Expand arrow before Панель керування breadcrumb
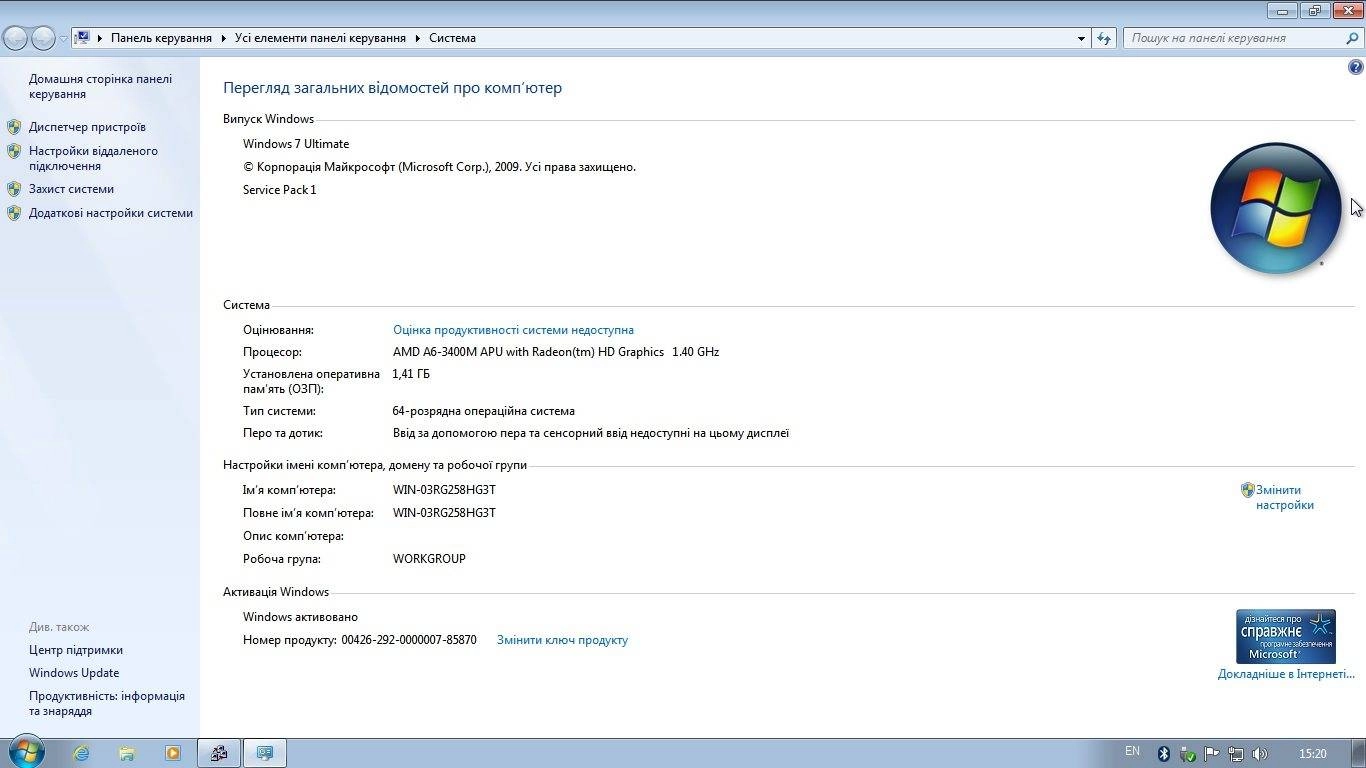This screenshot has width=1366, height=768. pos(100,38)
